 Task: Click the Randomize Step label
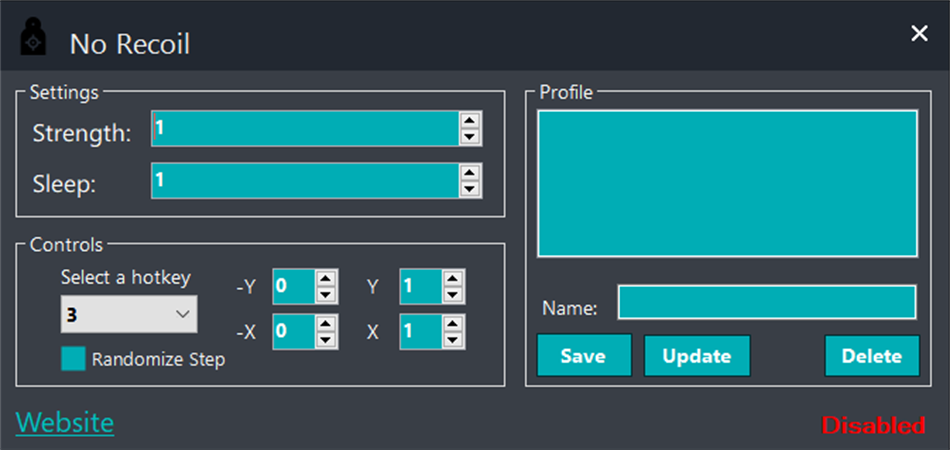(x=159, y=360)
